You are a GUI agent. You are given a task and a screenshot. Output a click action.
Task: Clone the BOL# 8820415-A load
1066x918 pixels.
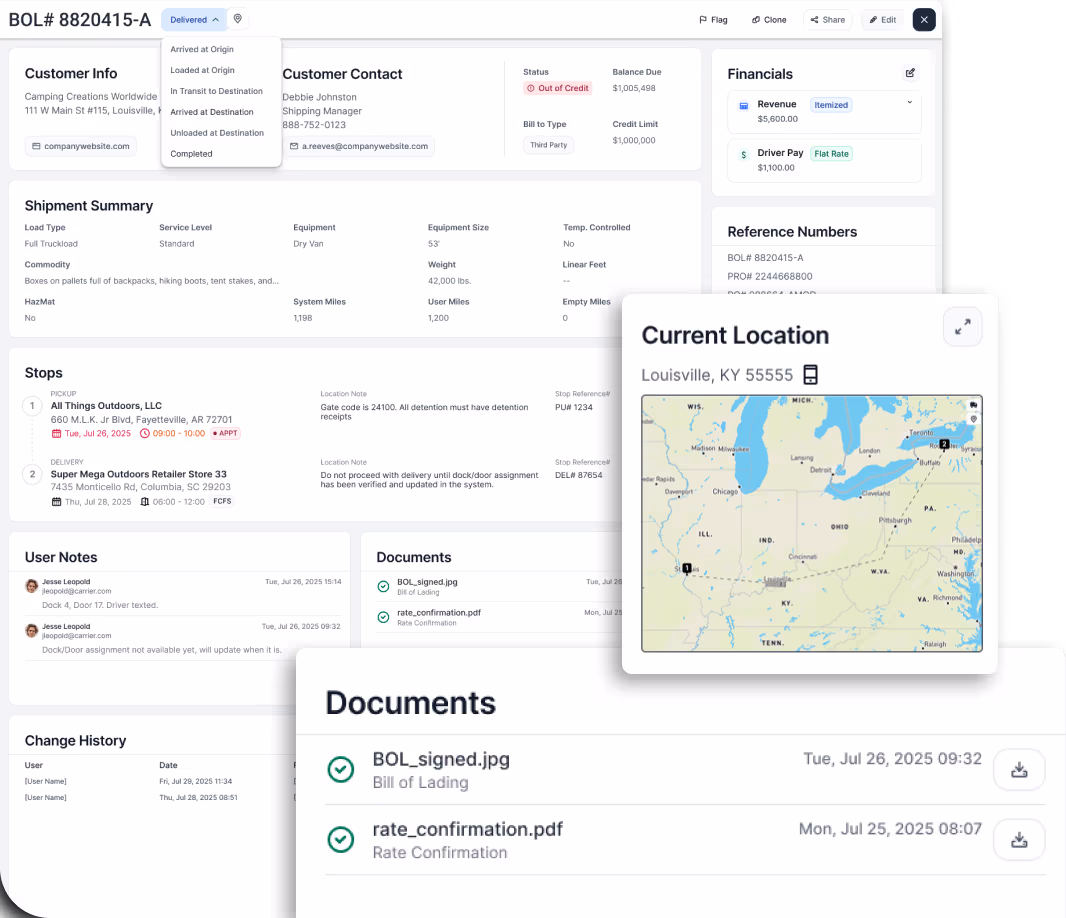coord(768,19)
